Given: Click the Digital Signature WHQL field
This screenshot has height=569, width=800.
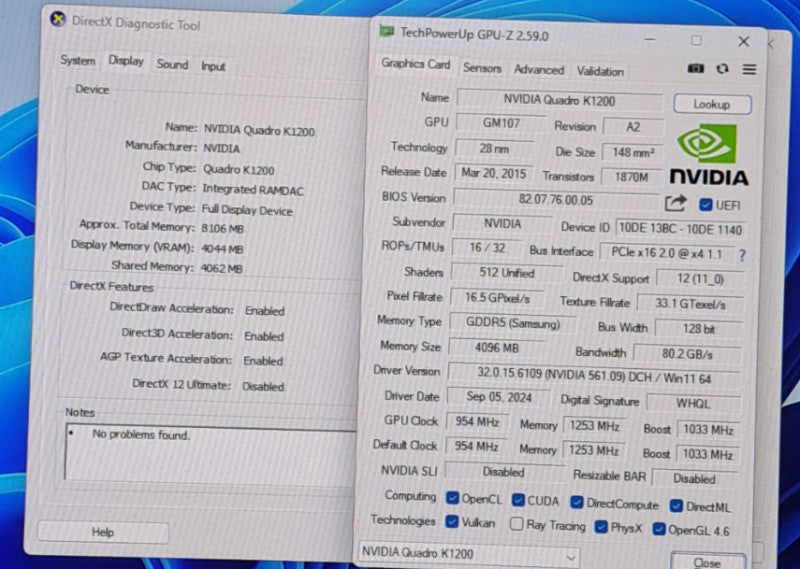Looking at the screenshot, I should (693, 403).
